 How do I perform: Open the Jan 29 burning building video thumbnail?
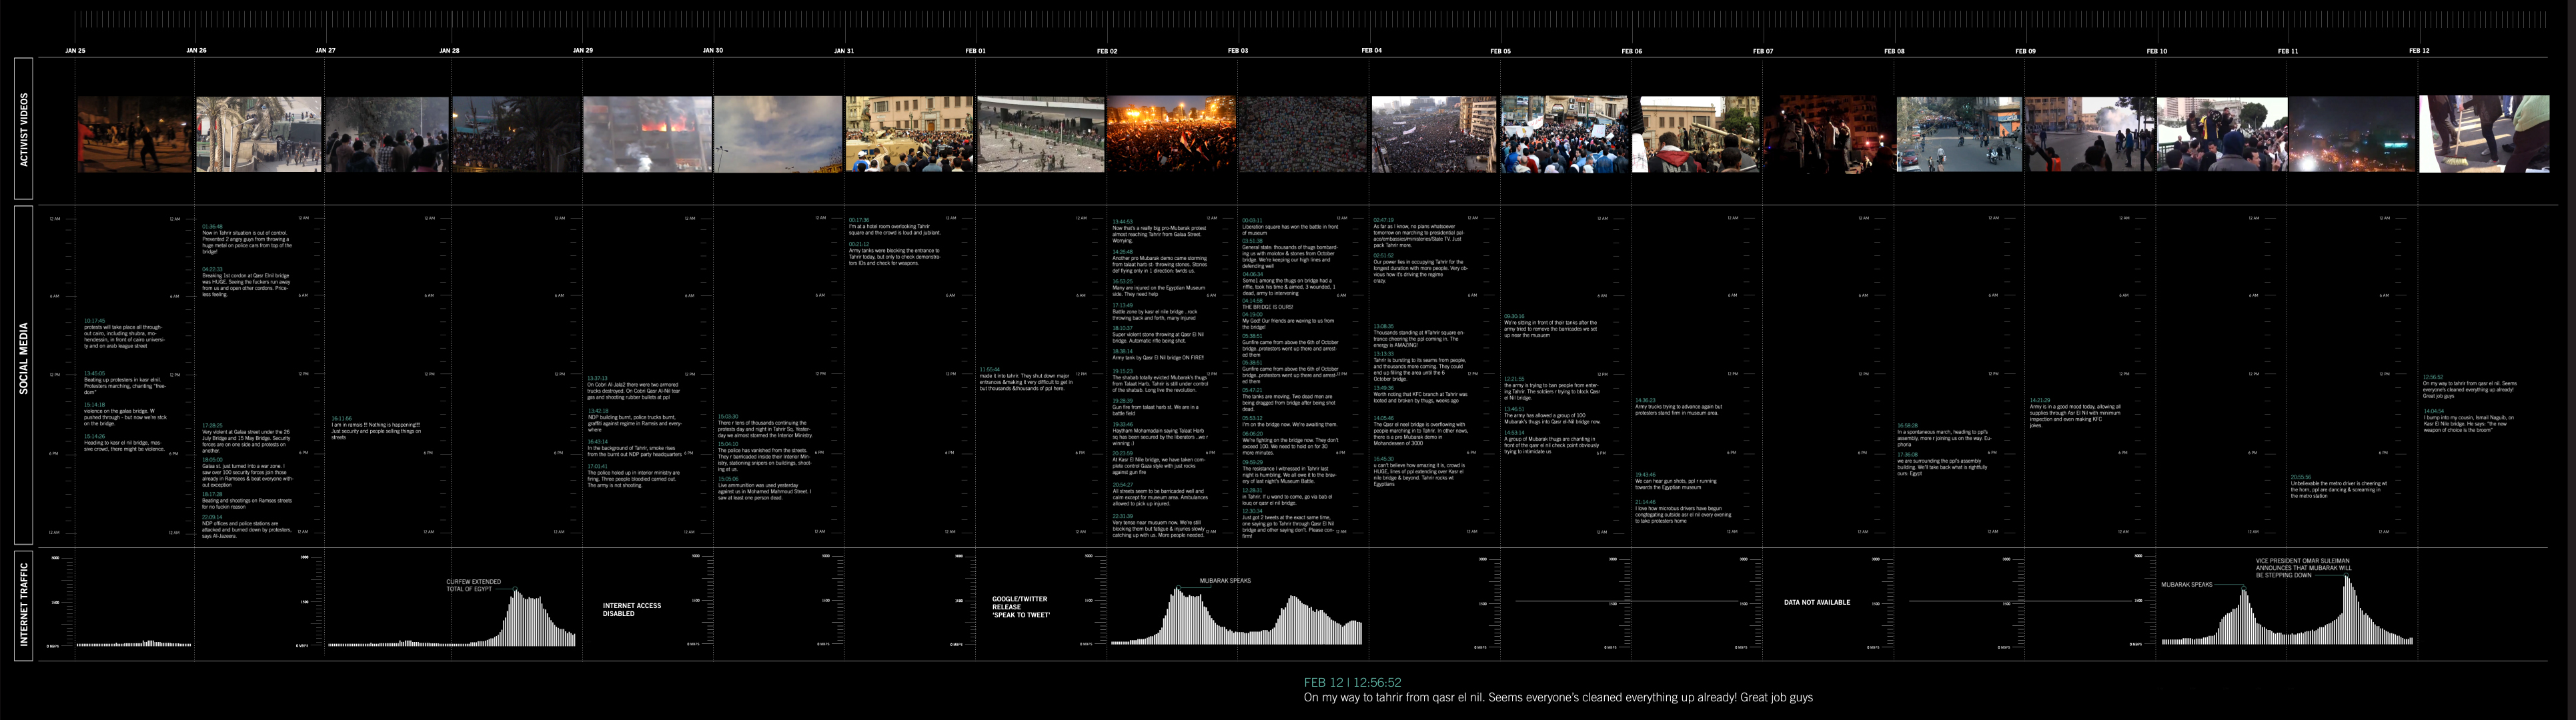(647, 134)
